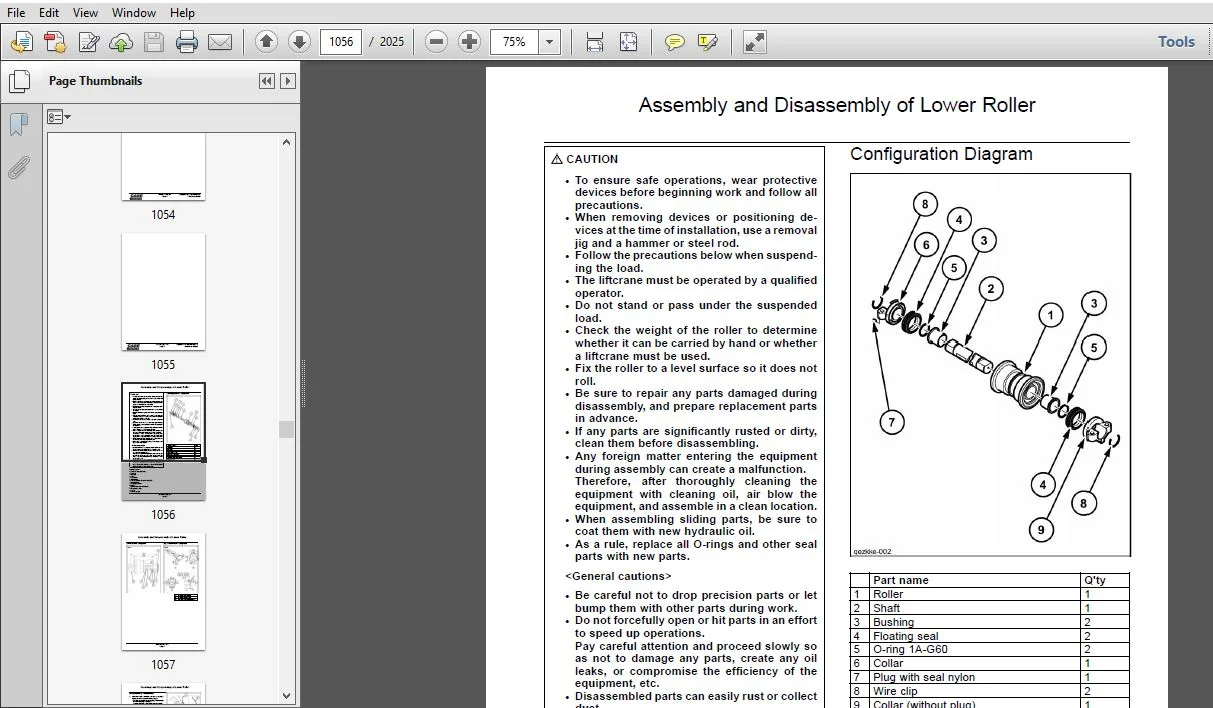Open the zoom level dropdown arrow
Screen dimensions: 1213x708
pyautogui.click(x=550, y=42)
